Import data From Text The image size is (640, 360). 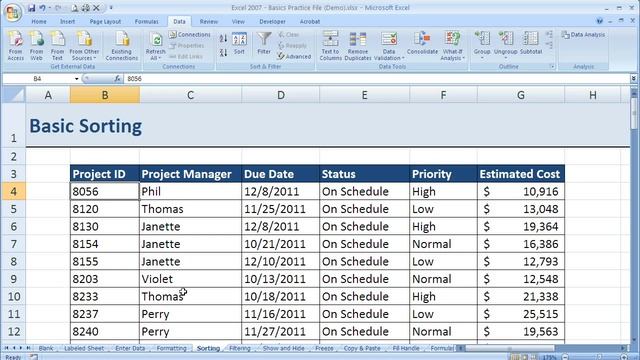(x=57, y=45)
